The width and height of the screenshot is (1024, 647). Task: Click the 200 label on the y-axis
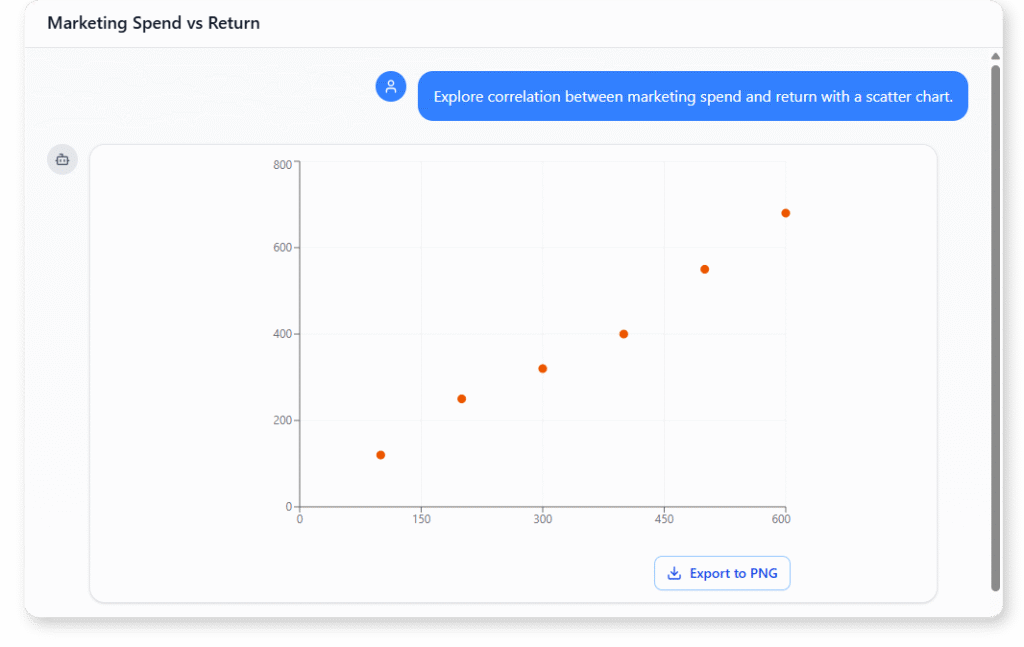[x=282, y=420]
